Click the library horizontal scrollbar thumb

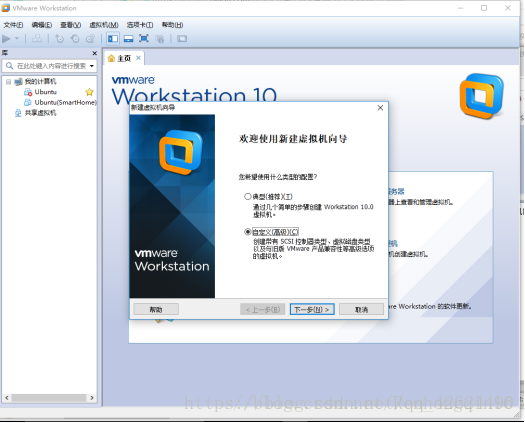coord(49,398)
